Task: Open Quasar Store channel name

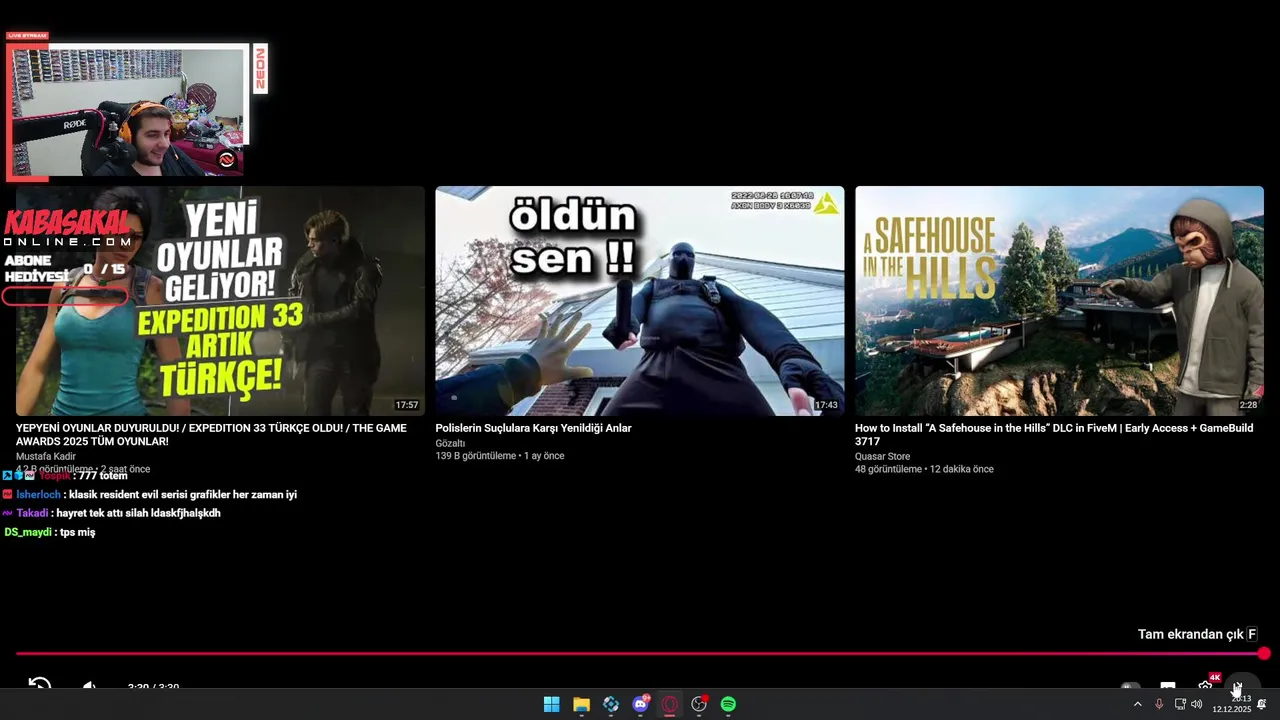Action: (882, 456)
